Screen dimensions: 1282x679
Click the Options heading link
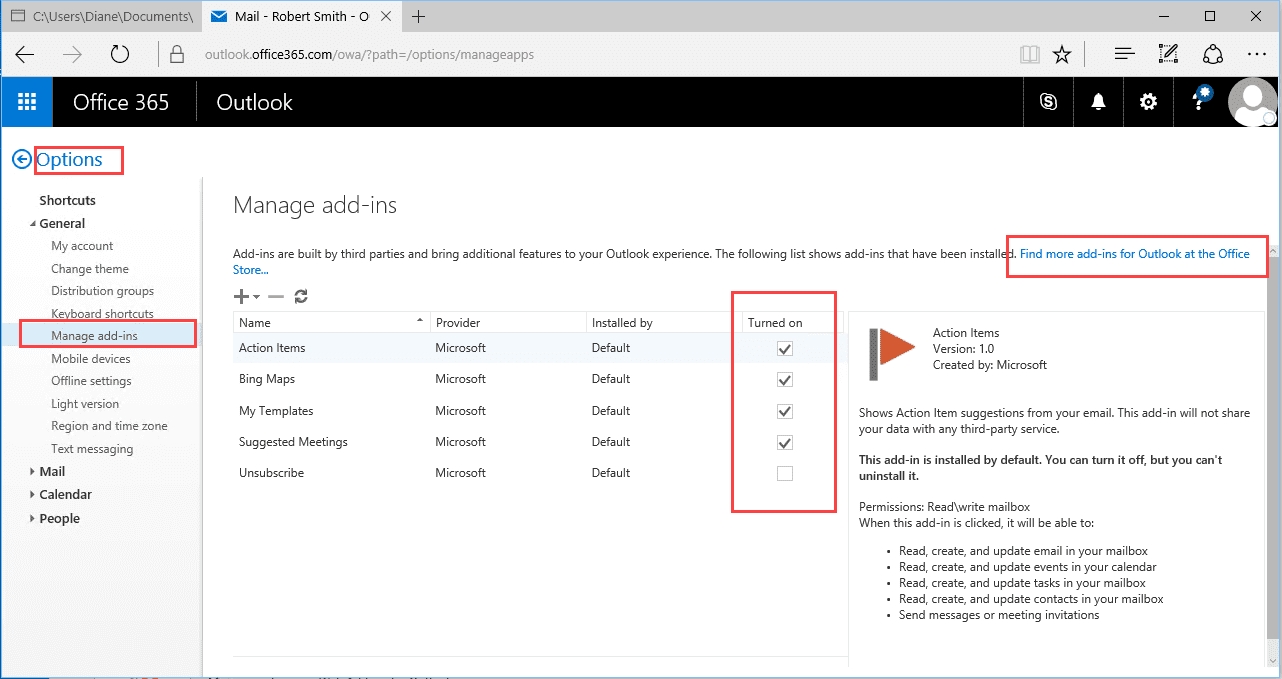69,160
